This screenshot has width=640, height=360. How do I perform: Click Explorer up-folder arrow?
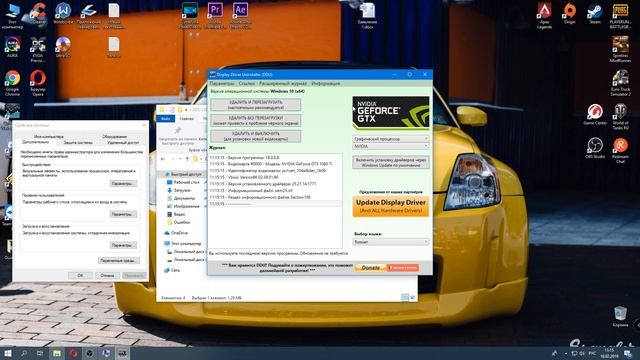click(x=187, y=158)
